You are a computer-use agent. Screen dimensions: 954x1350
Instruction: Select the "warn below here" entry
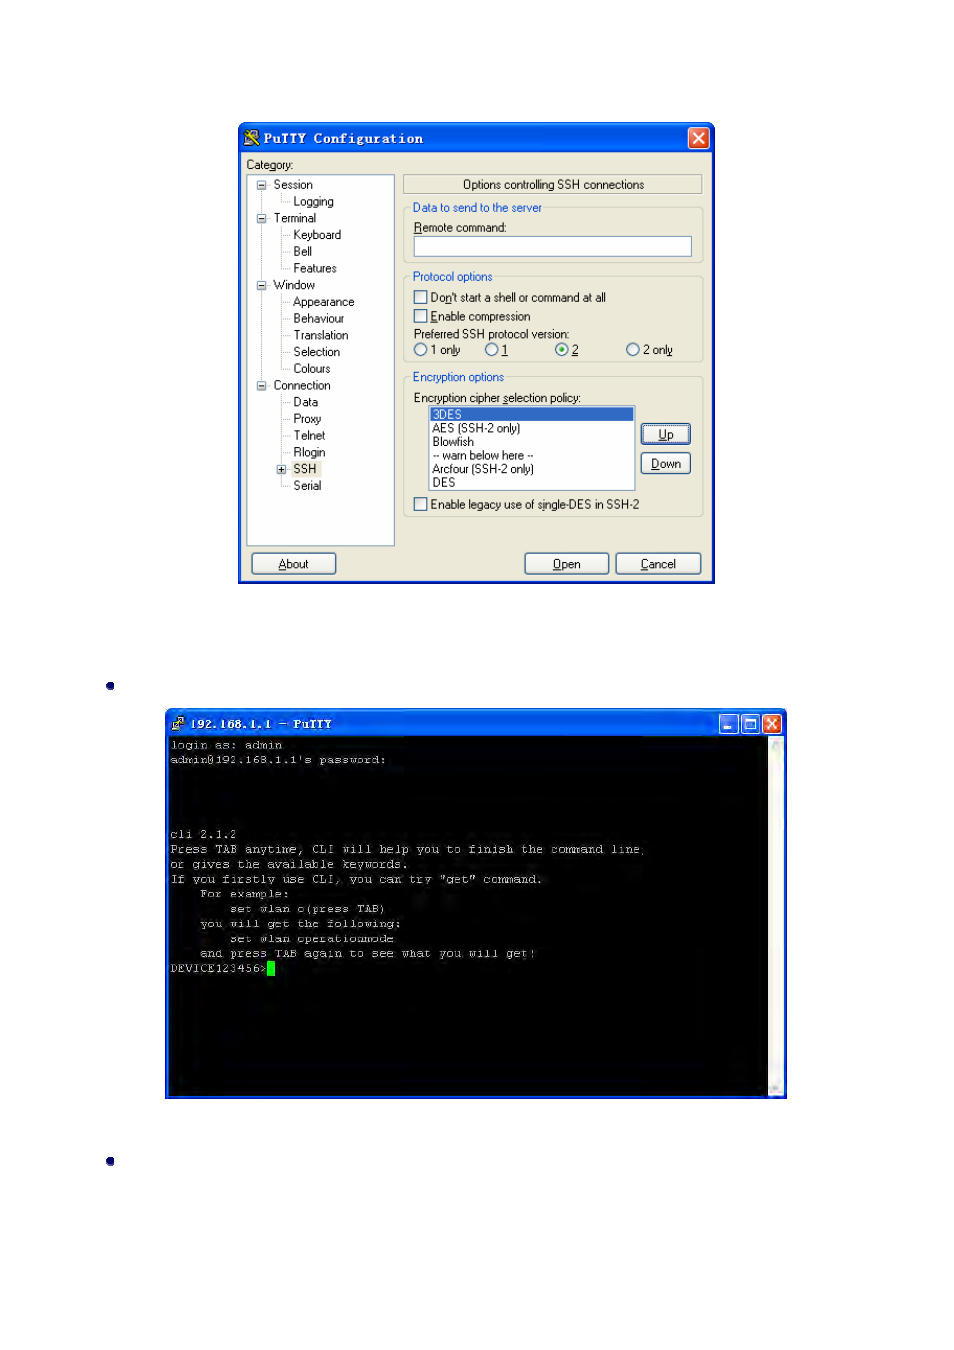coord(532,455)
